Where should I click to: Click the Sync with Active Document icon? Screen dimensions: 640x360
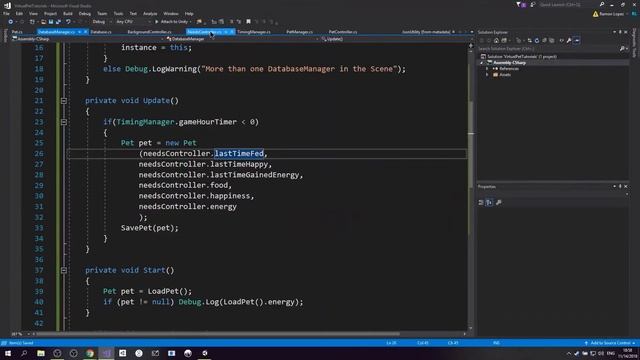pos(529,40)
